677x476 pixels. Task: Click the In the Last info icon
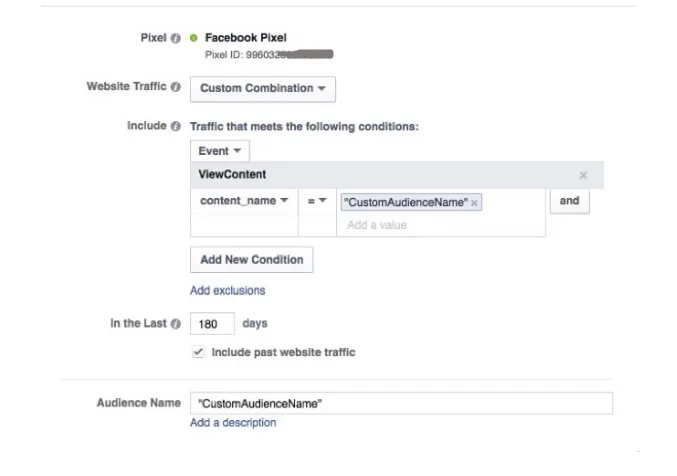pos(175,324)
